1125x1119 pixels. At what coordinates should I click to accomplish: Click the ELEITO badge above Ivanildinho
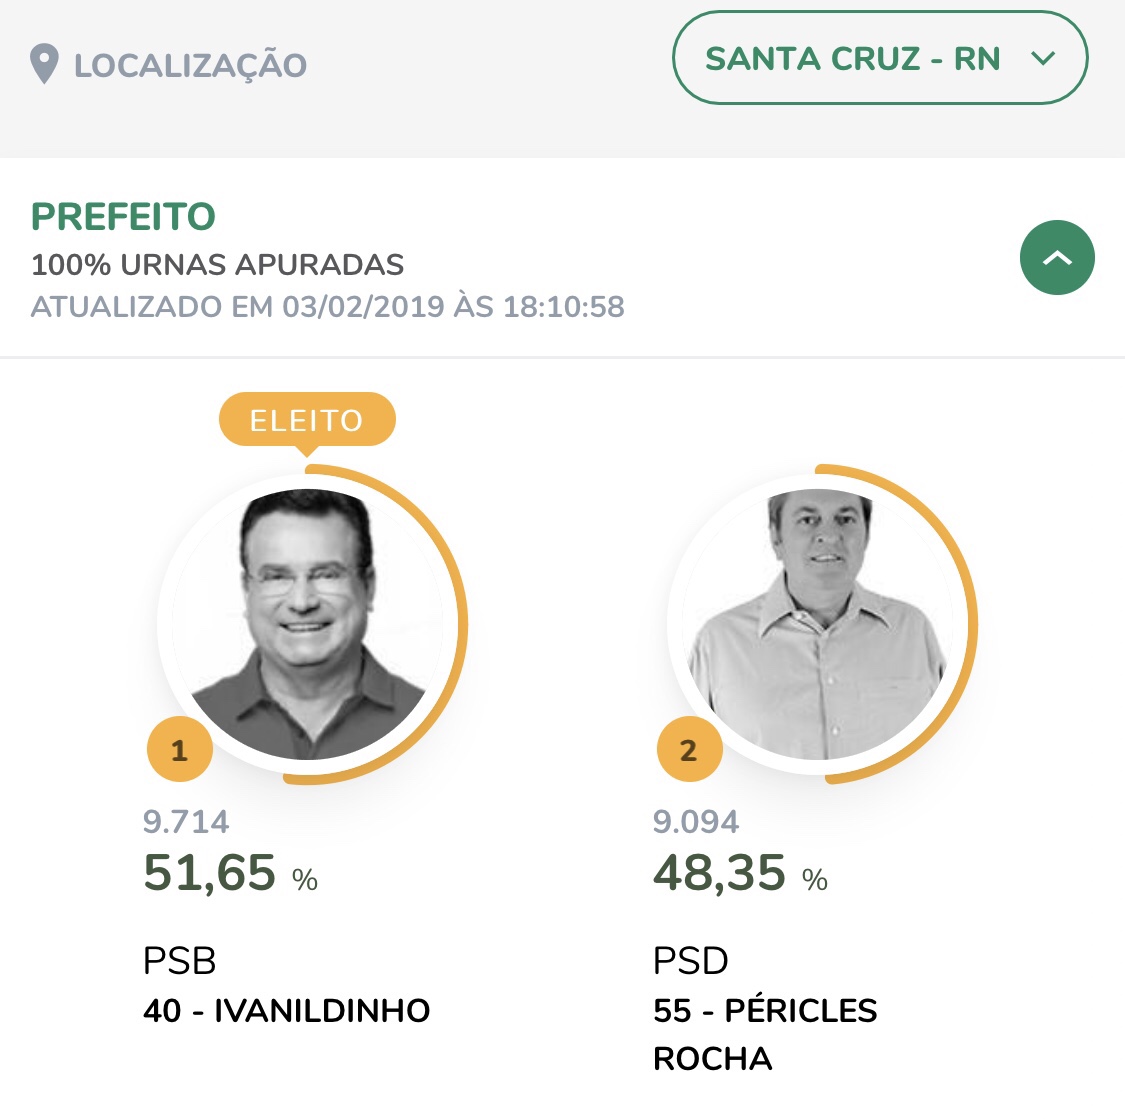pyautogui.click(x=307, y=420)
